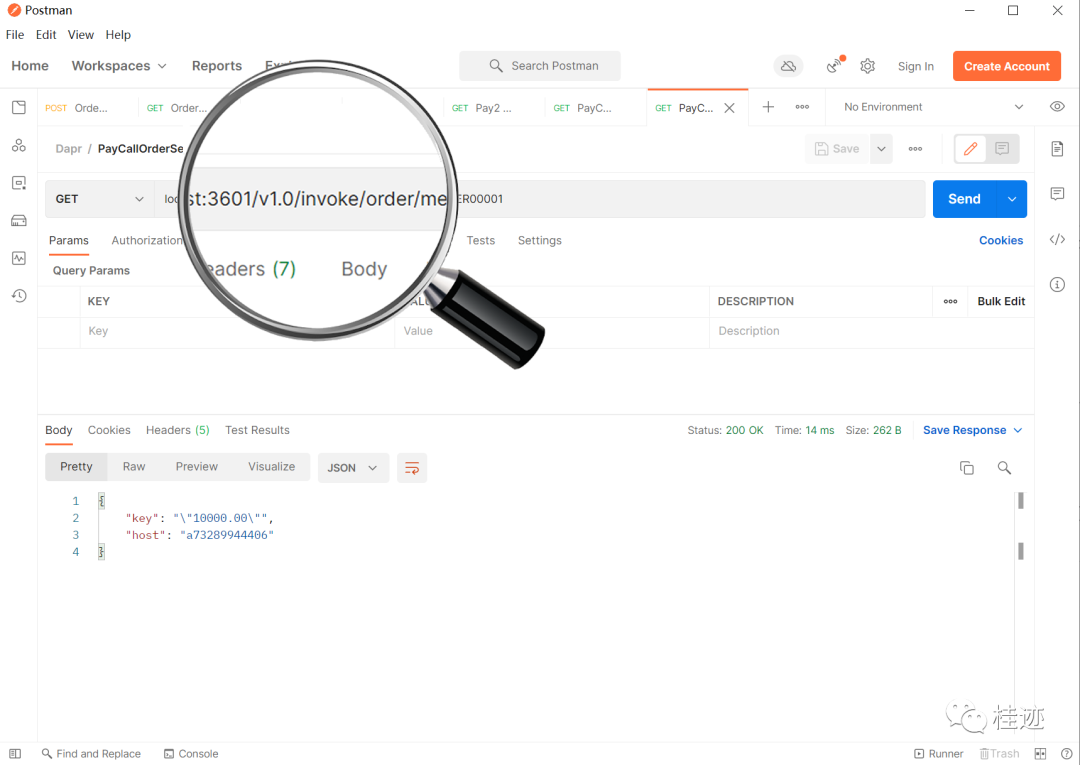1080x765 pixels.
Task: Open help icon in status bar
Action: [x=1066, y=754]
